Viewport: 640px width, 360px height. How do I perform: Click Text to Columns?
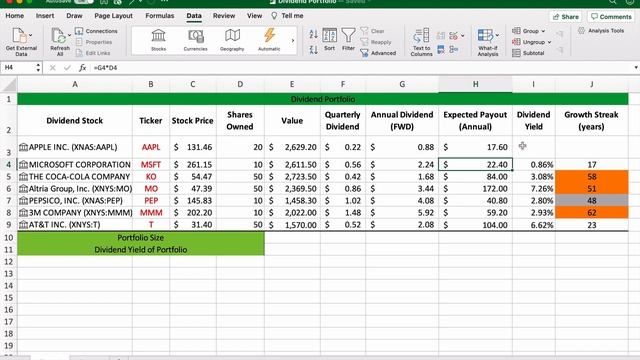click(x=422, y=42)
